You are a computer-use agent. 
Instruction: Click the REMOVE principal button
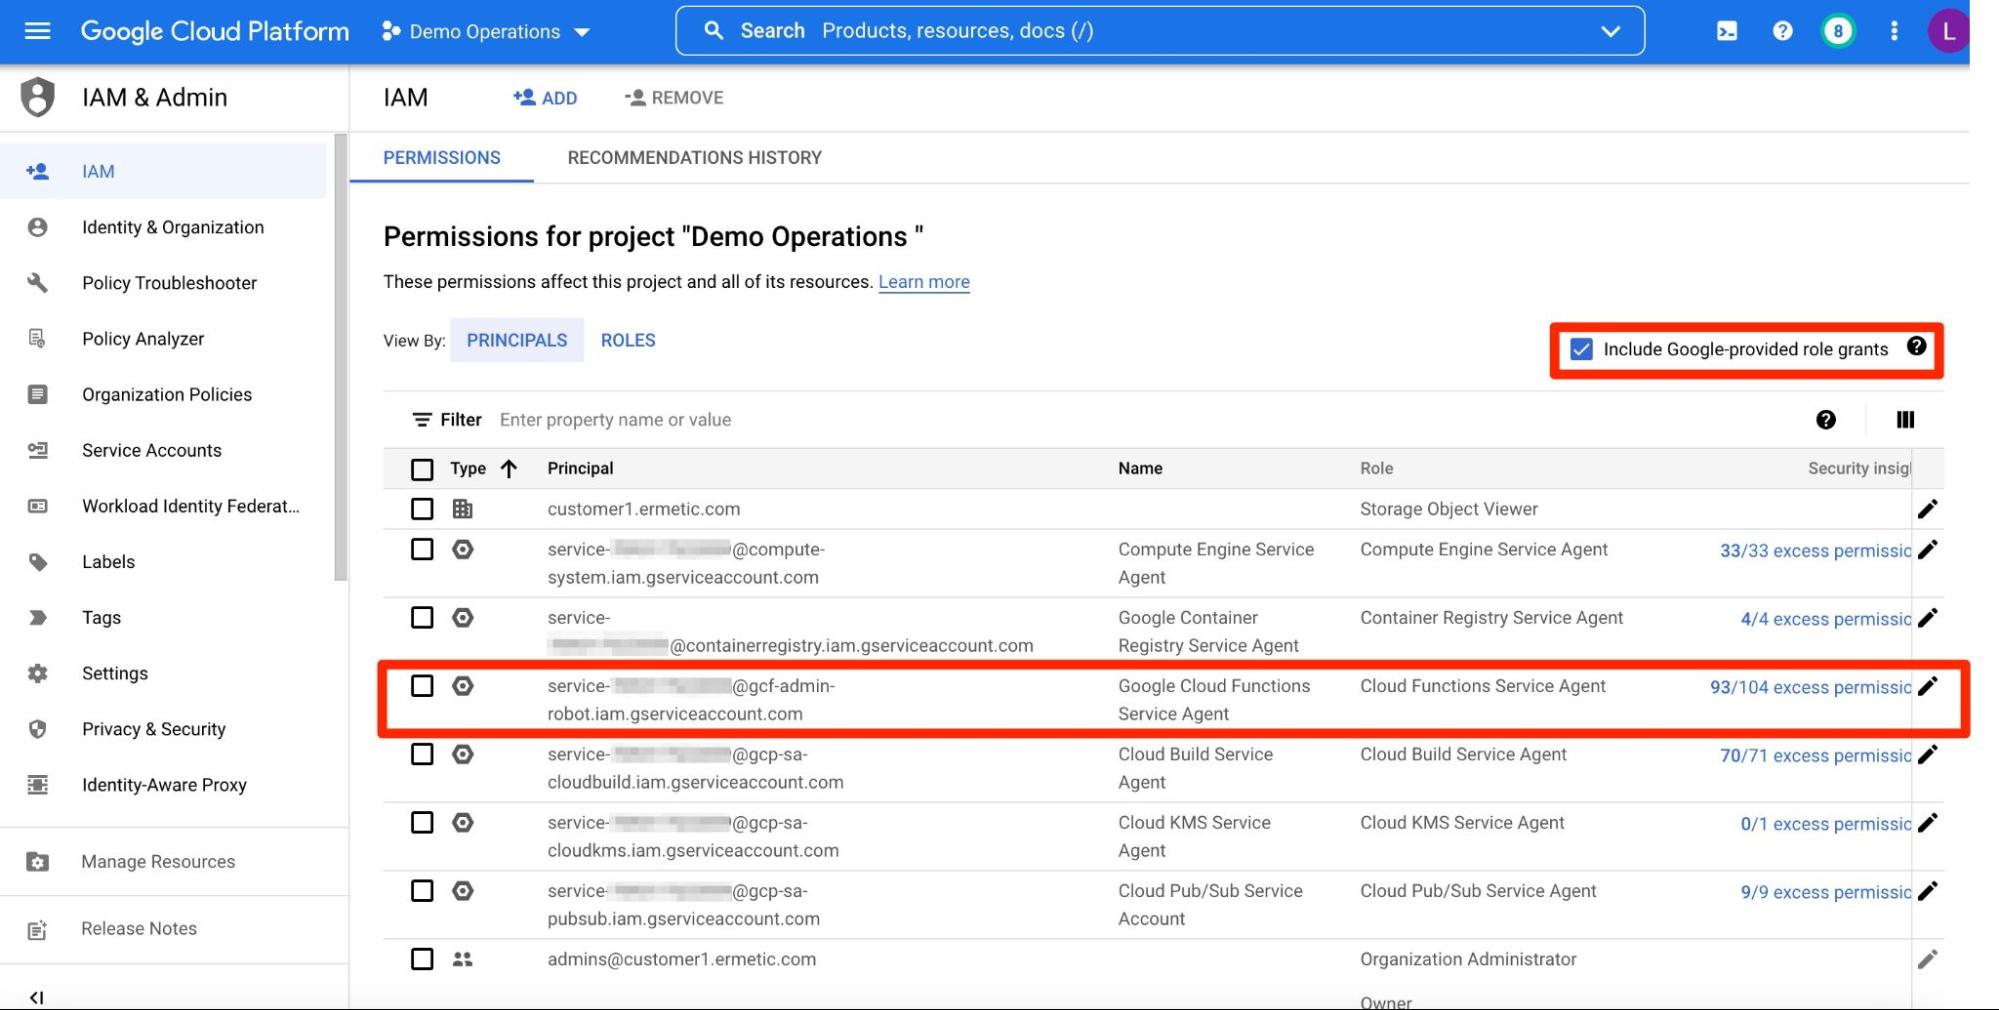click(x=674, y=97)
